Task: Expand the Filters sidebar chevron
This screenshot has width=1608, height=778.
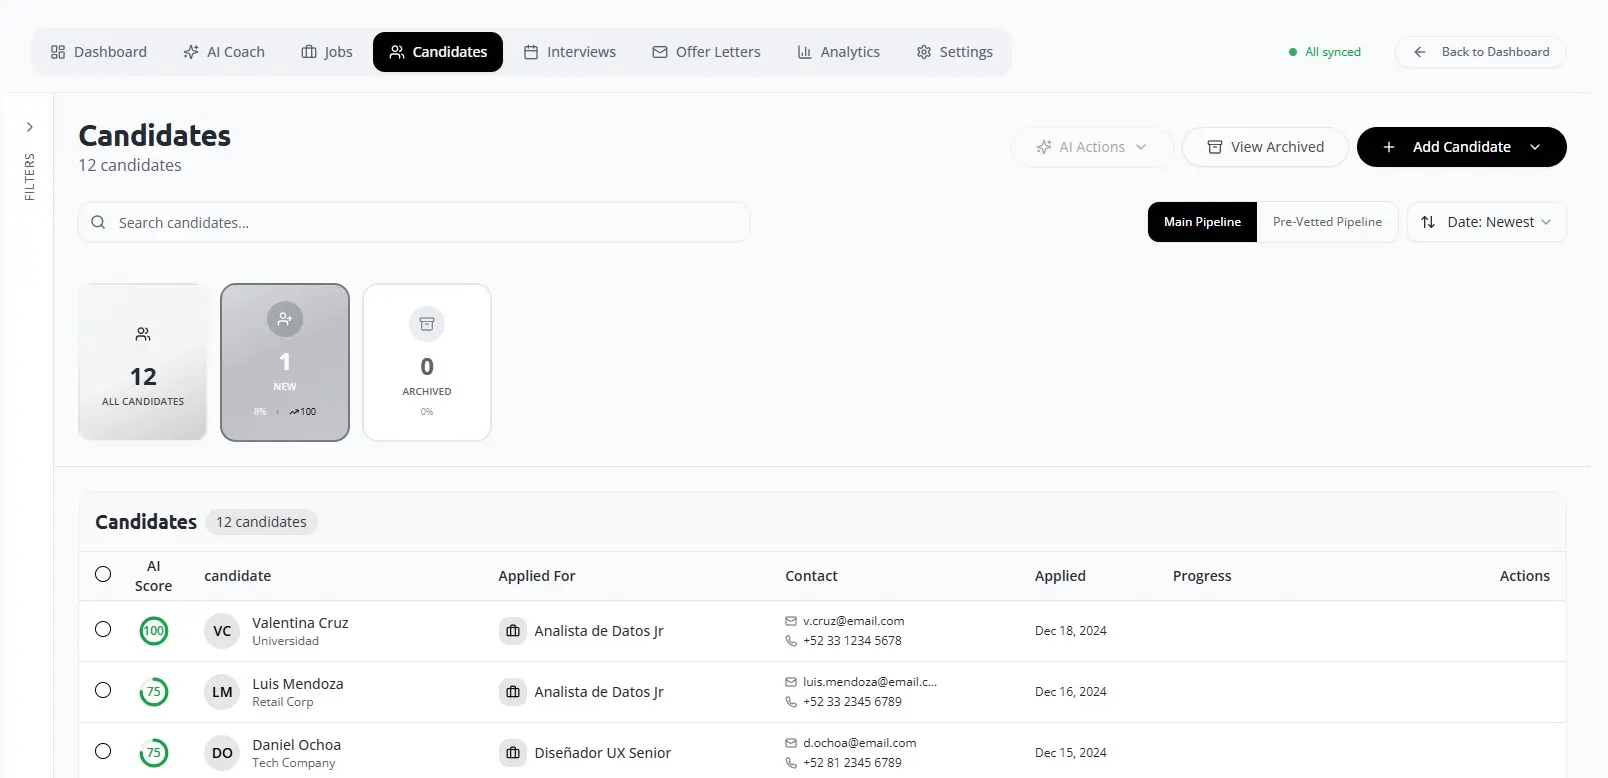Action: (30, 127)
